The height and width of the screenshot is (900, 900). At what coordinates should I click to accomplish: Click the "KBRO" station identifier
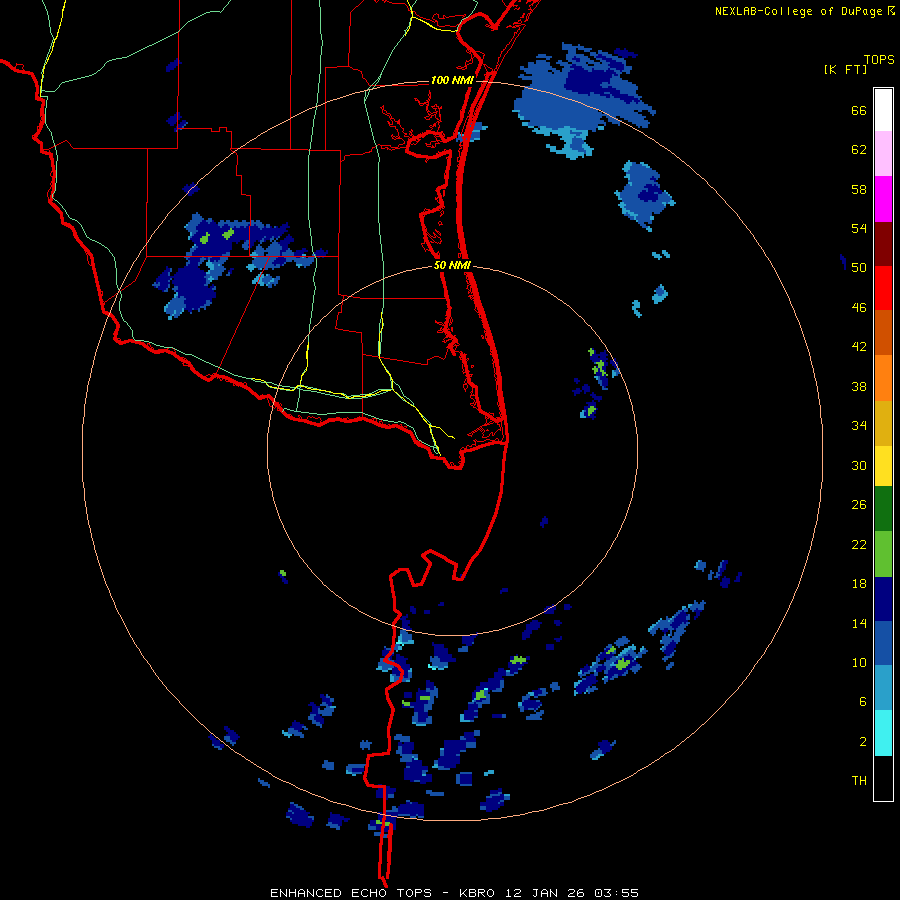point(479,893)
